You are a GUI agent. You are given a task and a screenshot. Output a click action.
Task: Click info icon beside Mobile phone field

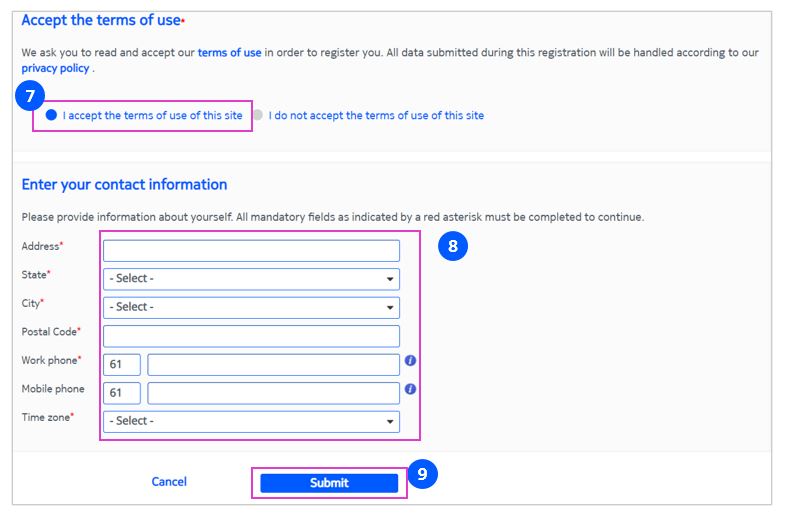tap(410, 389)
